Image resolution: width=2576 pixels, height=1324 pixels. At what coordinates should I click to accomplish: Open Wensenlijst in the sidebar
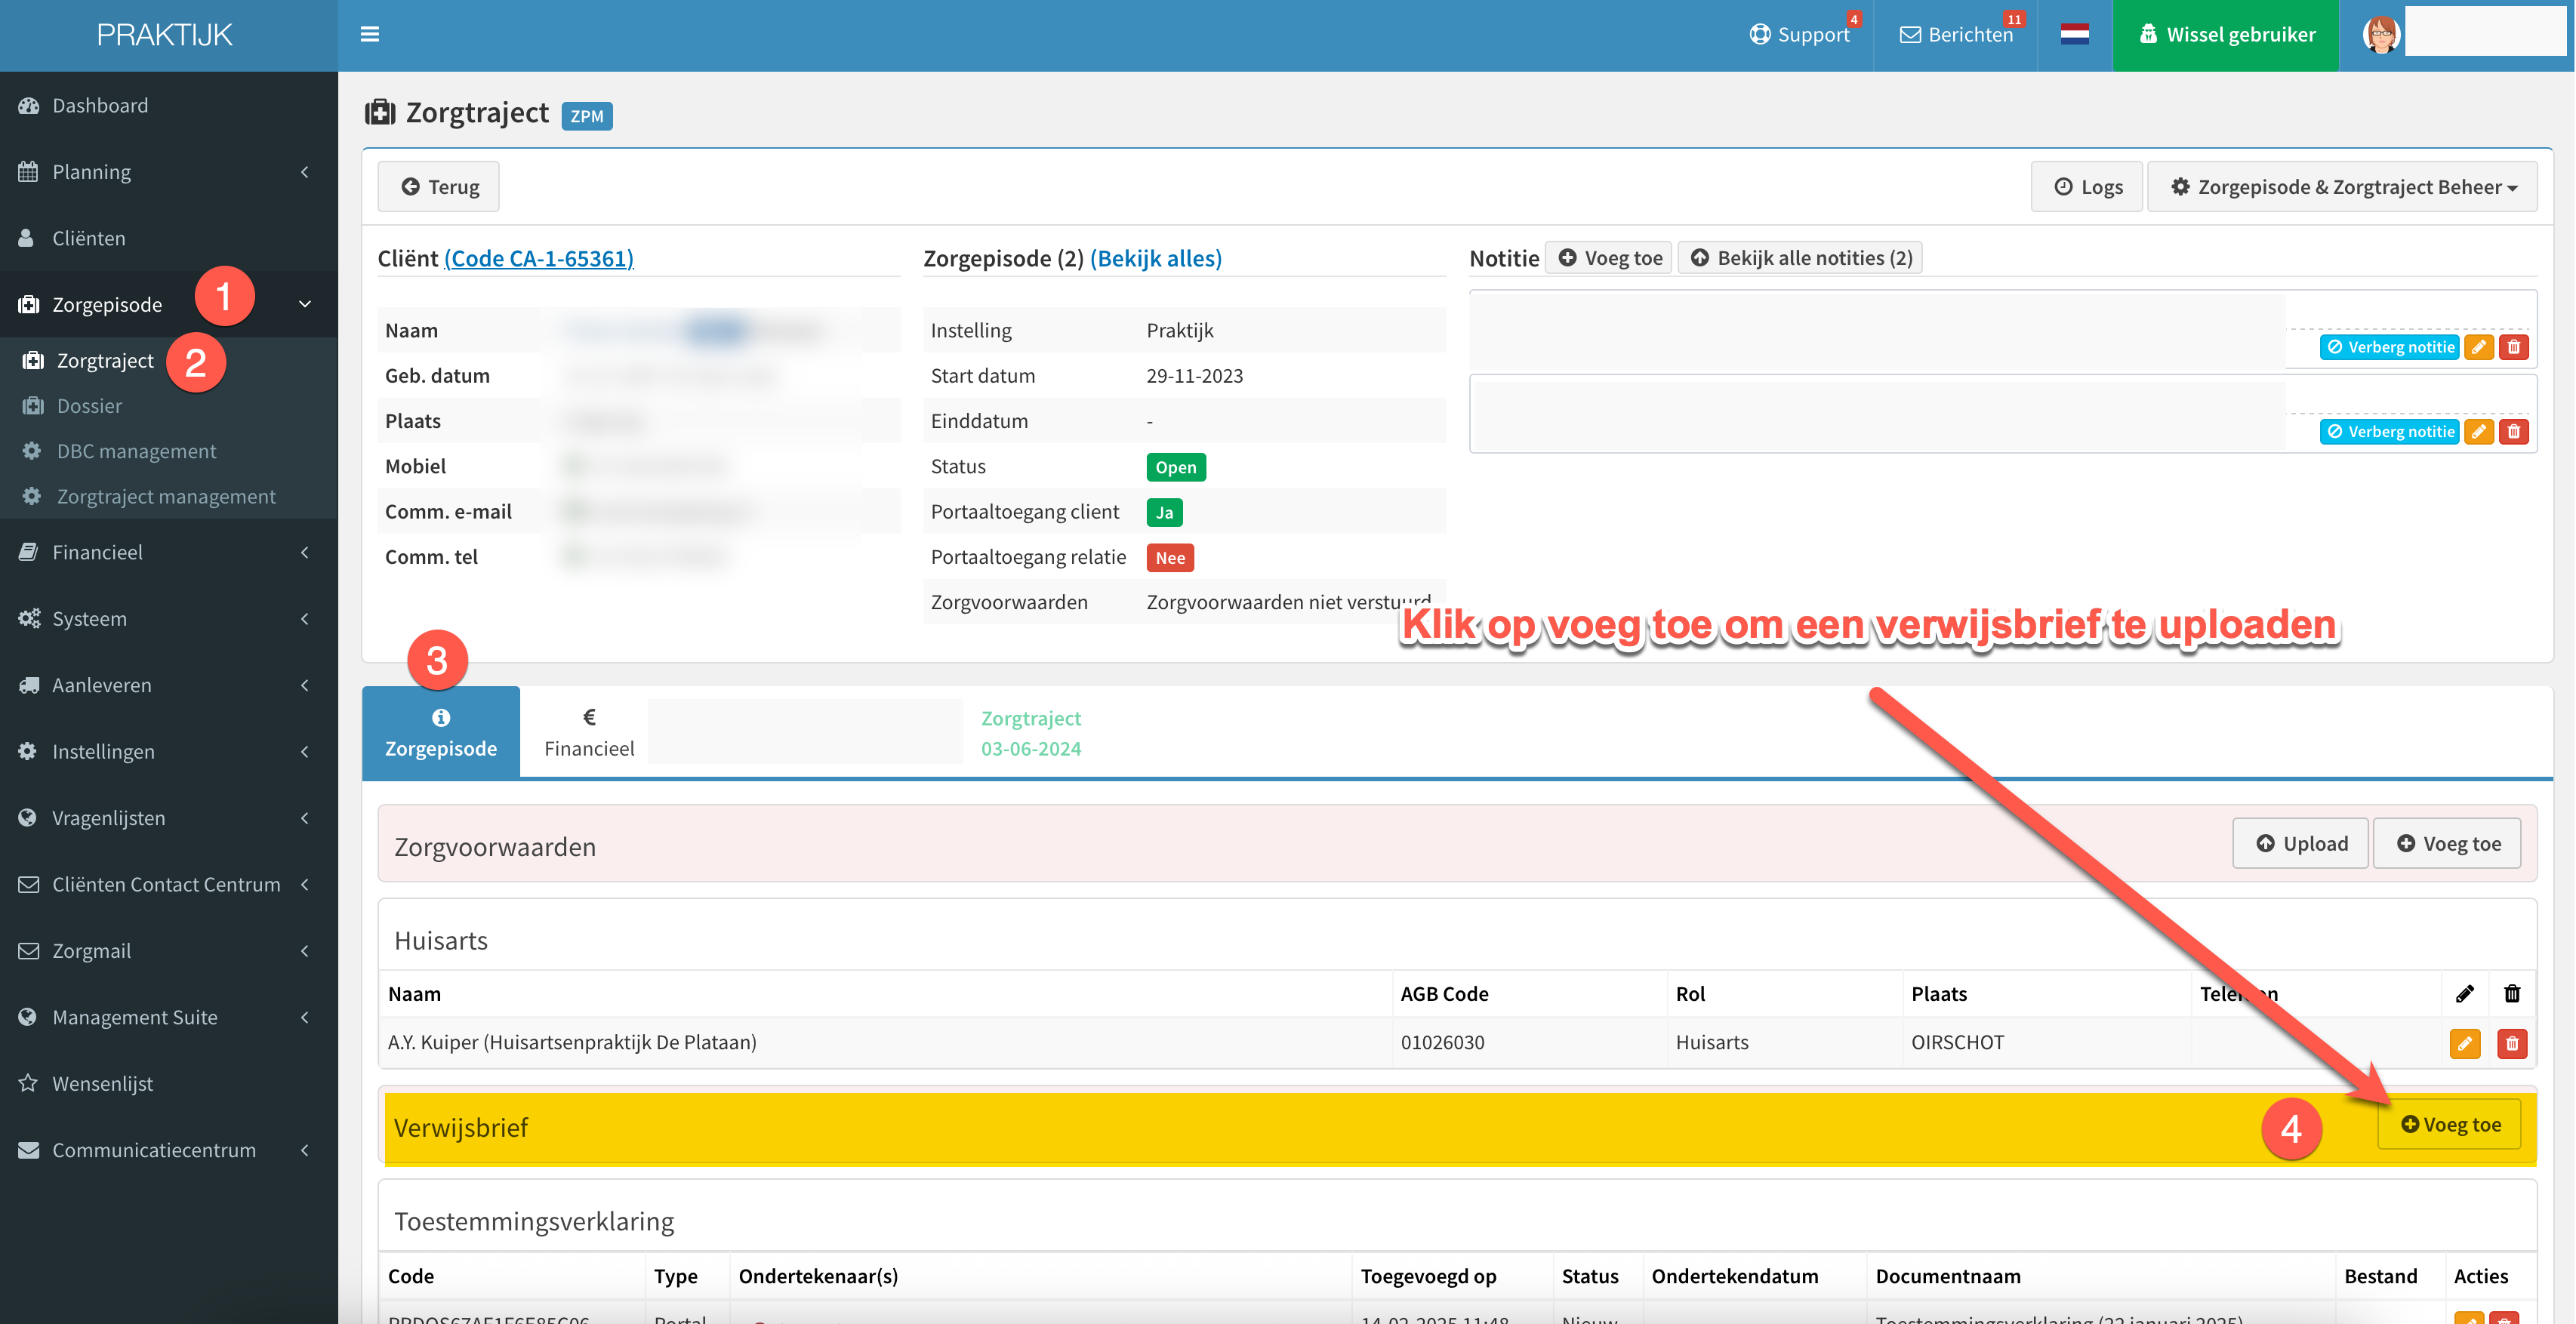(x=103, y=1083)
